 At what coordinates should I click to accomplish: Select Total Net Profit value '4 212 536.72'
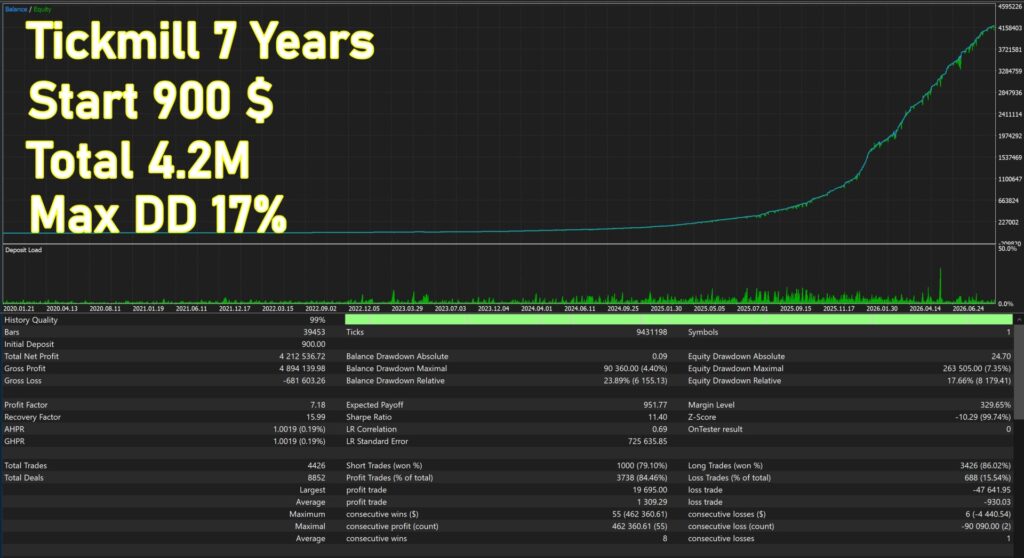pyautogui.click(x=302, y=357)
